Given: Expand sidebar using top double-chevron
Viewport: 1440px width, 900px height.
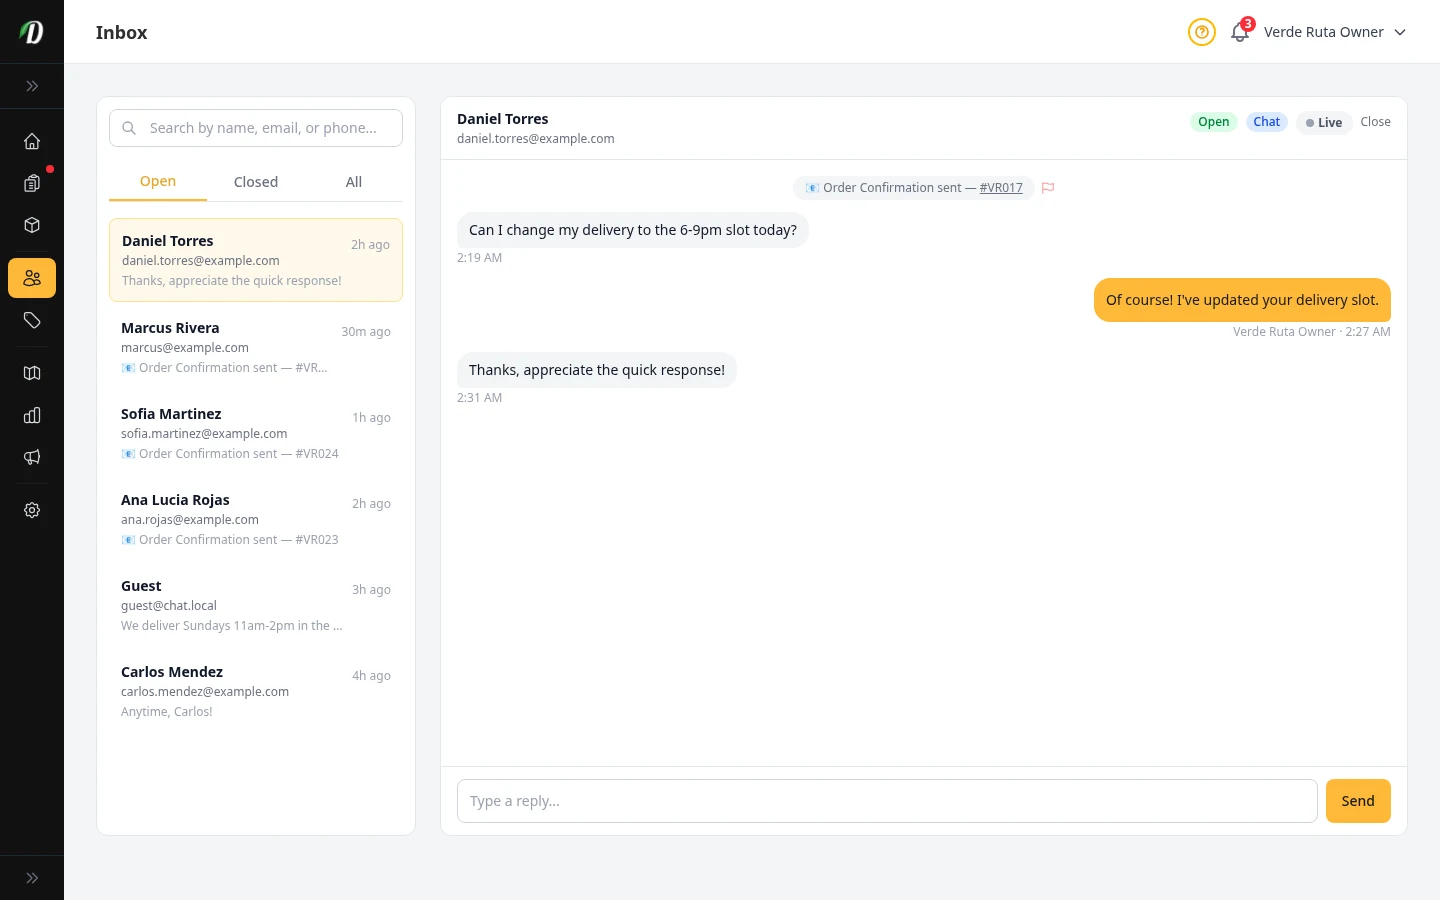Looking at the screenshot, I should point(32,86).
